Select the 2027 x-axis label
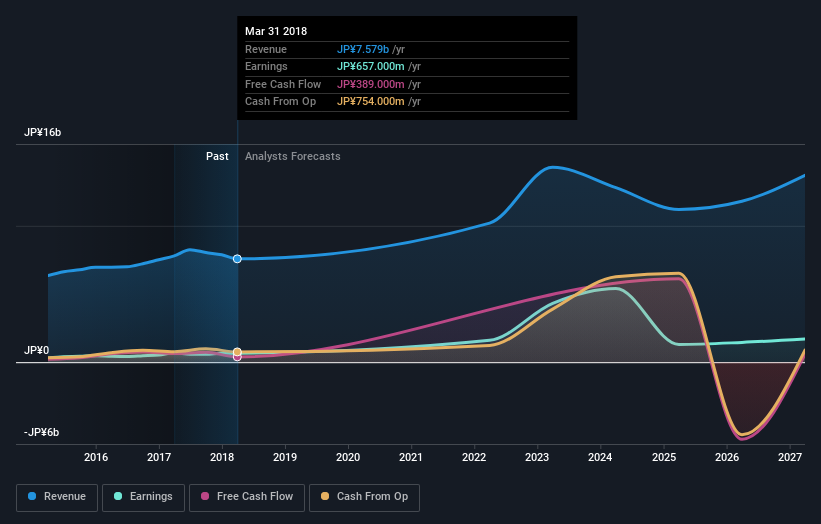821x524 pixels. 790,457
